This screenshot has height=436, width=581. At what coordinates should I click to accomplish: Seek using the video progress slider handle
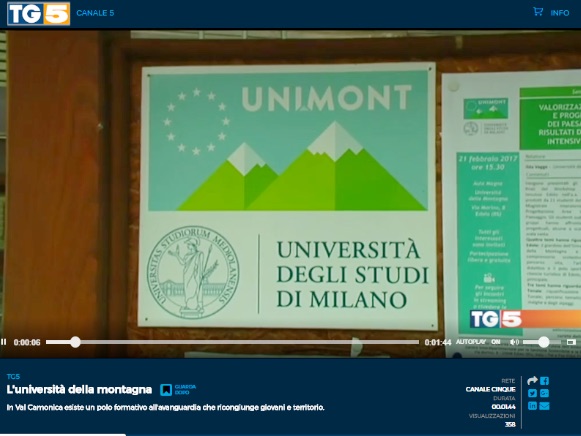tap(75, 342)
